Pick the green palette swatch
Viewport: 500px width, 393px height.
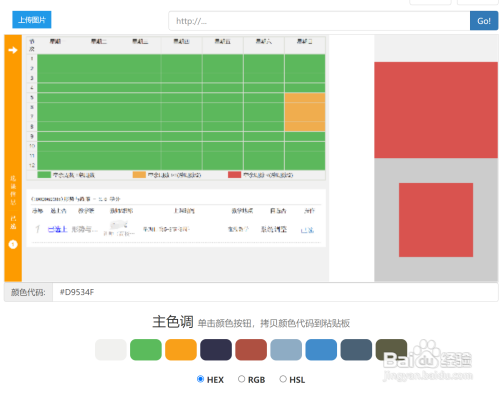(x=146, y=350)
